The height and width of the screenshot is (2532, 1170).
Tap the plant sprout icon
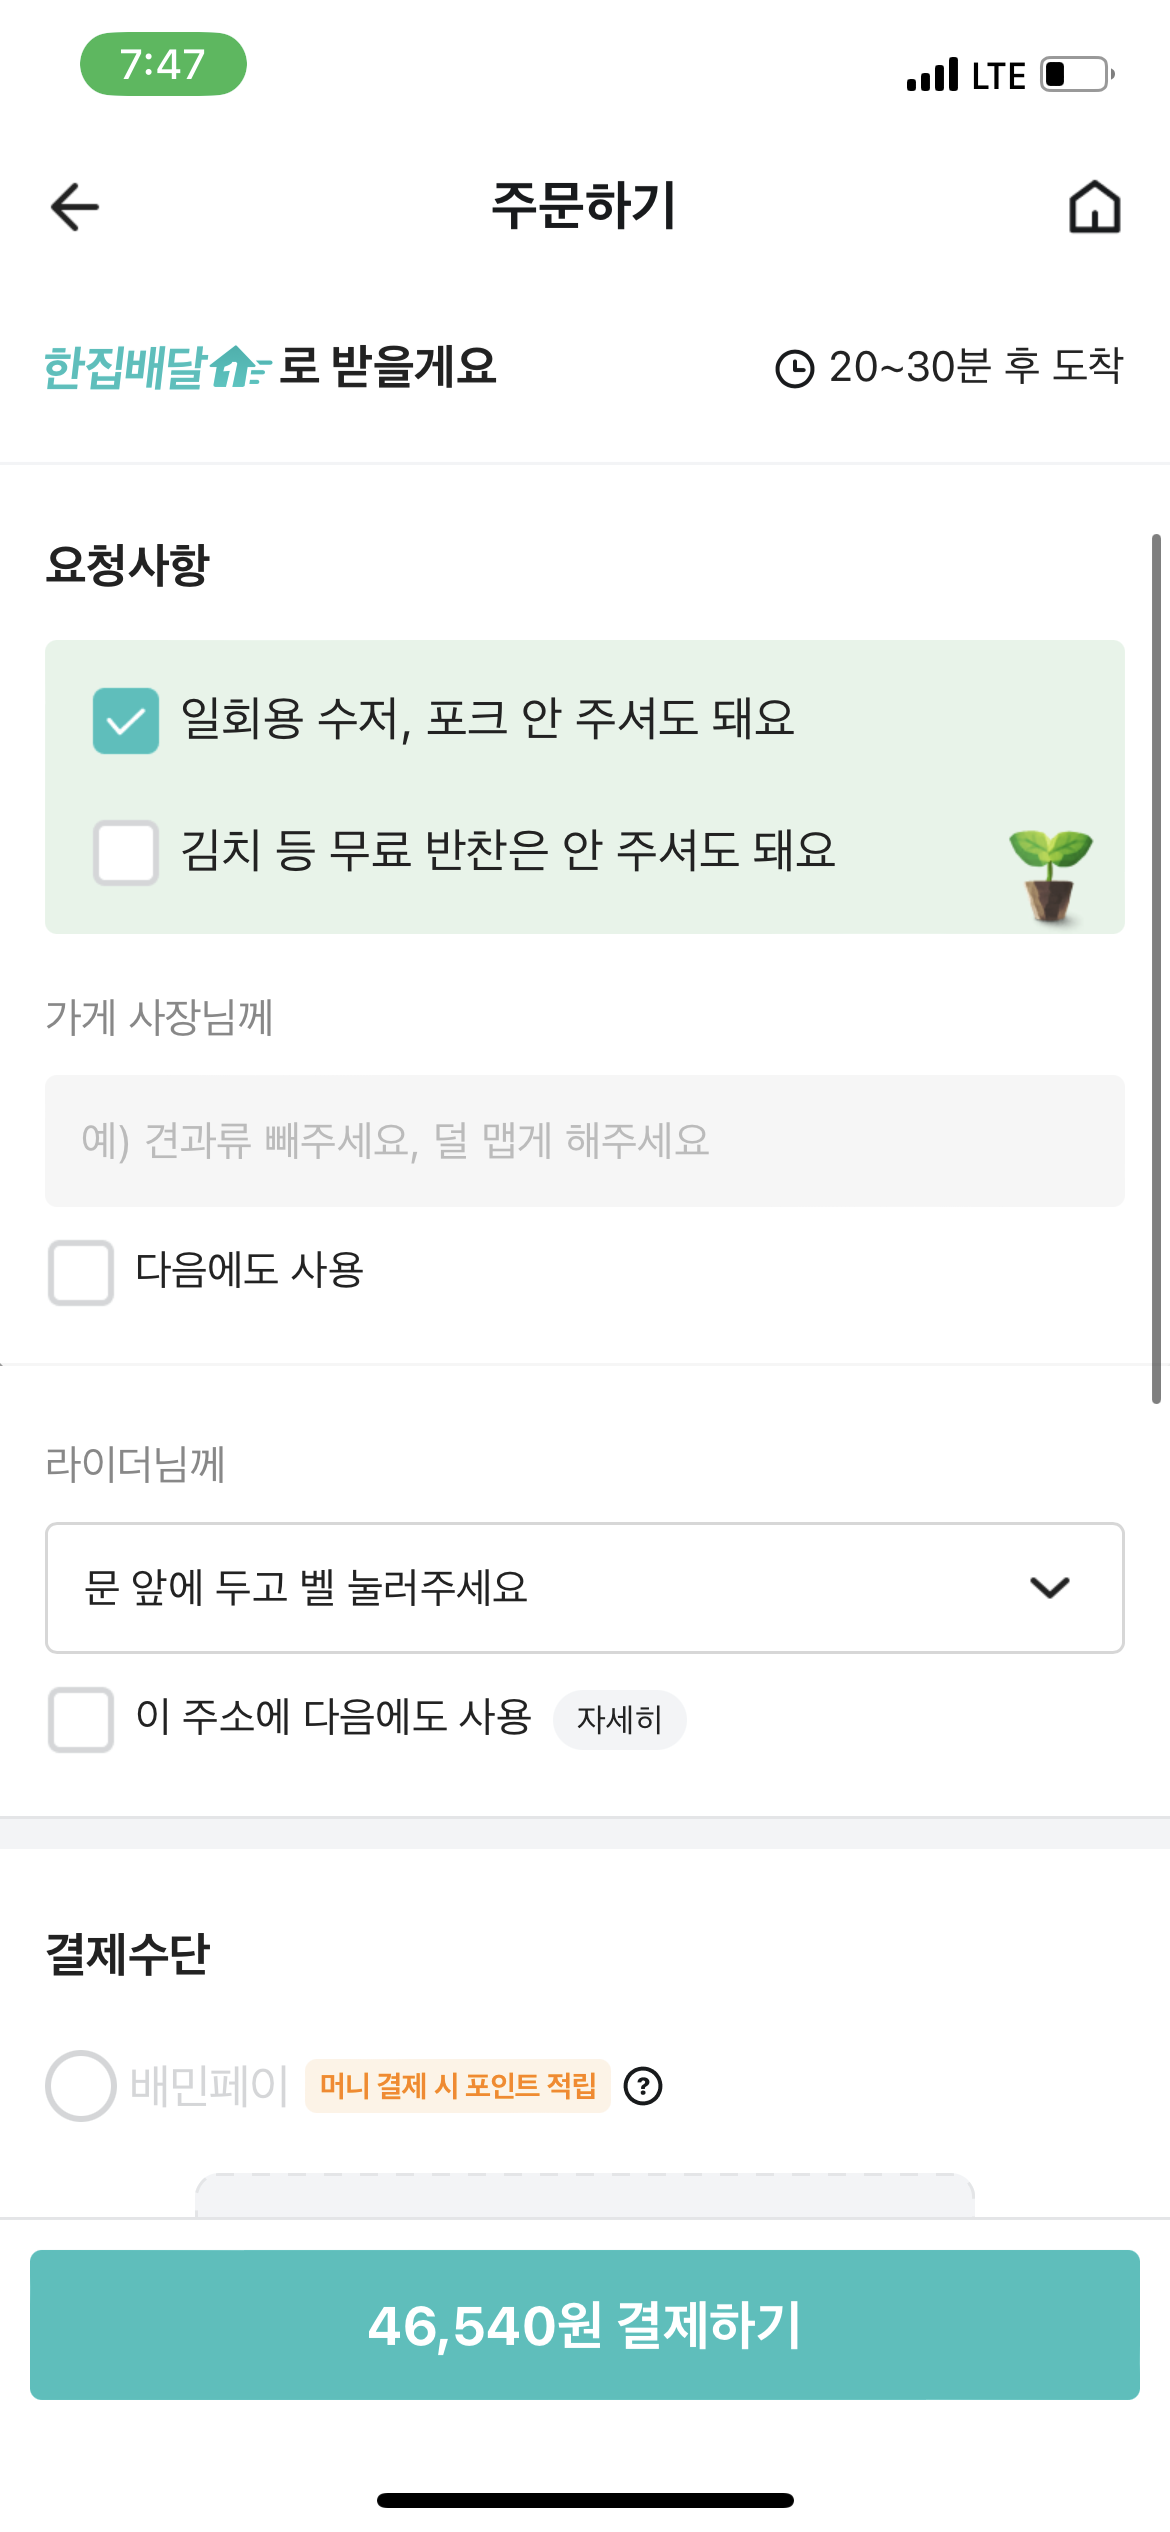click(1050, 874)
